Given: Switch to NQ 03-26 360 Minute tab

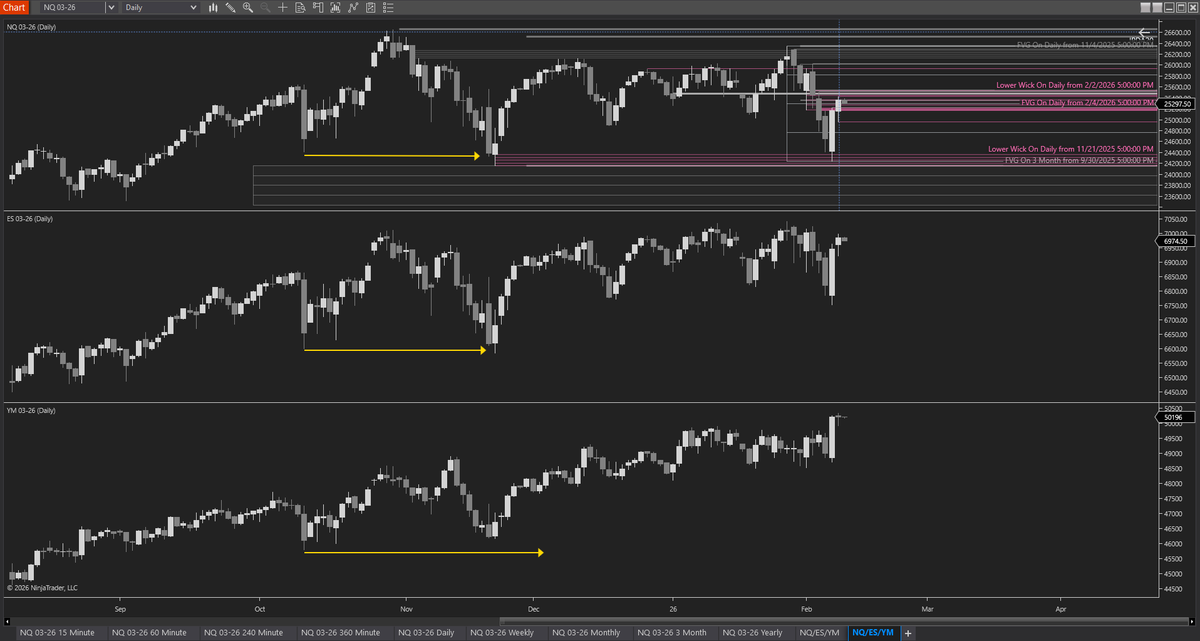Looking at the screenshot, I should point(340,633).
